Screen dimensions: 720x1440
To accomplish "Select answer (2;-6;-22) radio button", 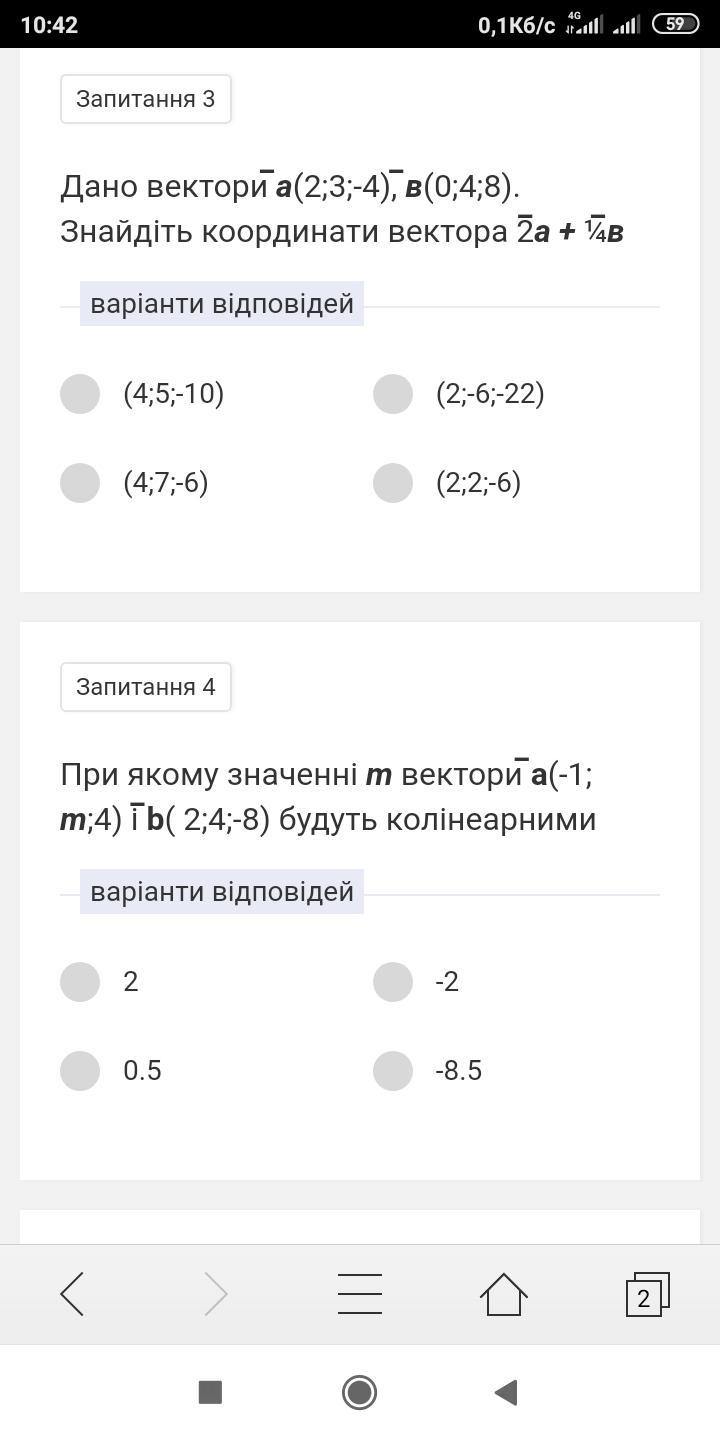I will point(393,394).
